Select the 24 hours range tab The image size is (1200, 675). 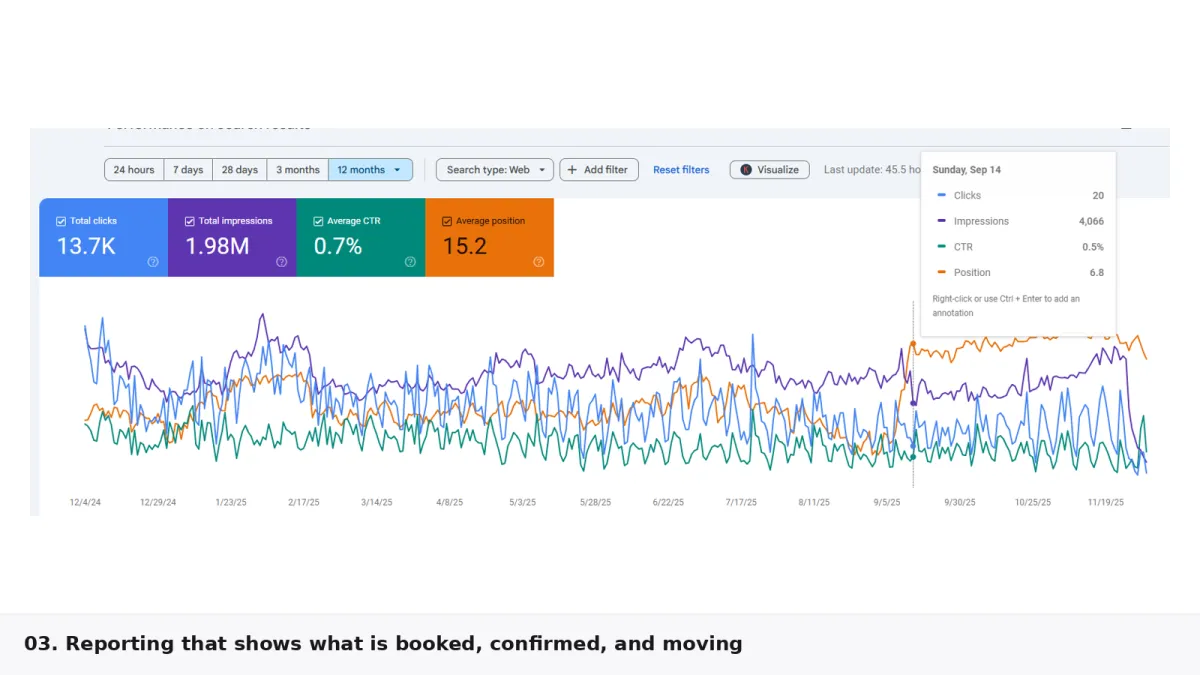click(x=134, y=170)
